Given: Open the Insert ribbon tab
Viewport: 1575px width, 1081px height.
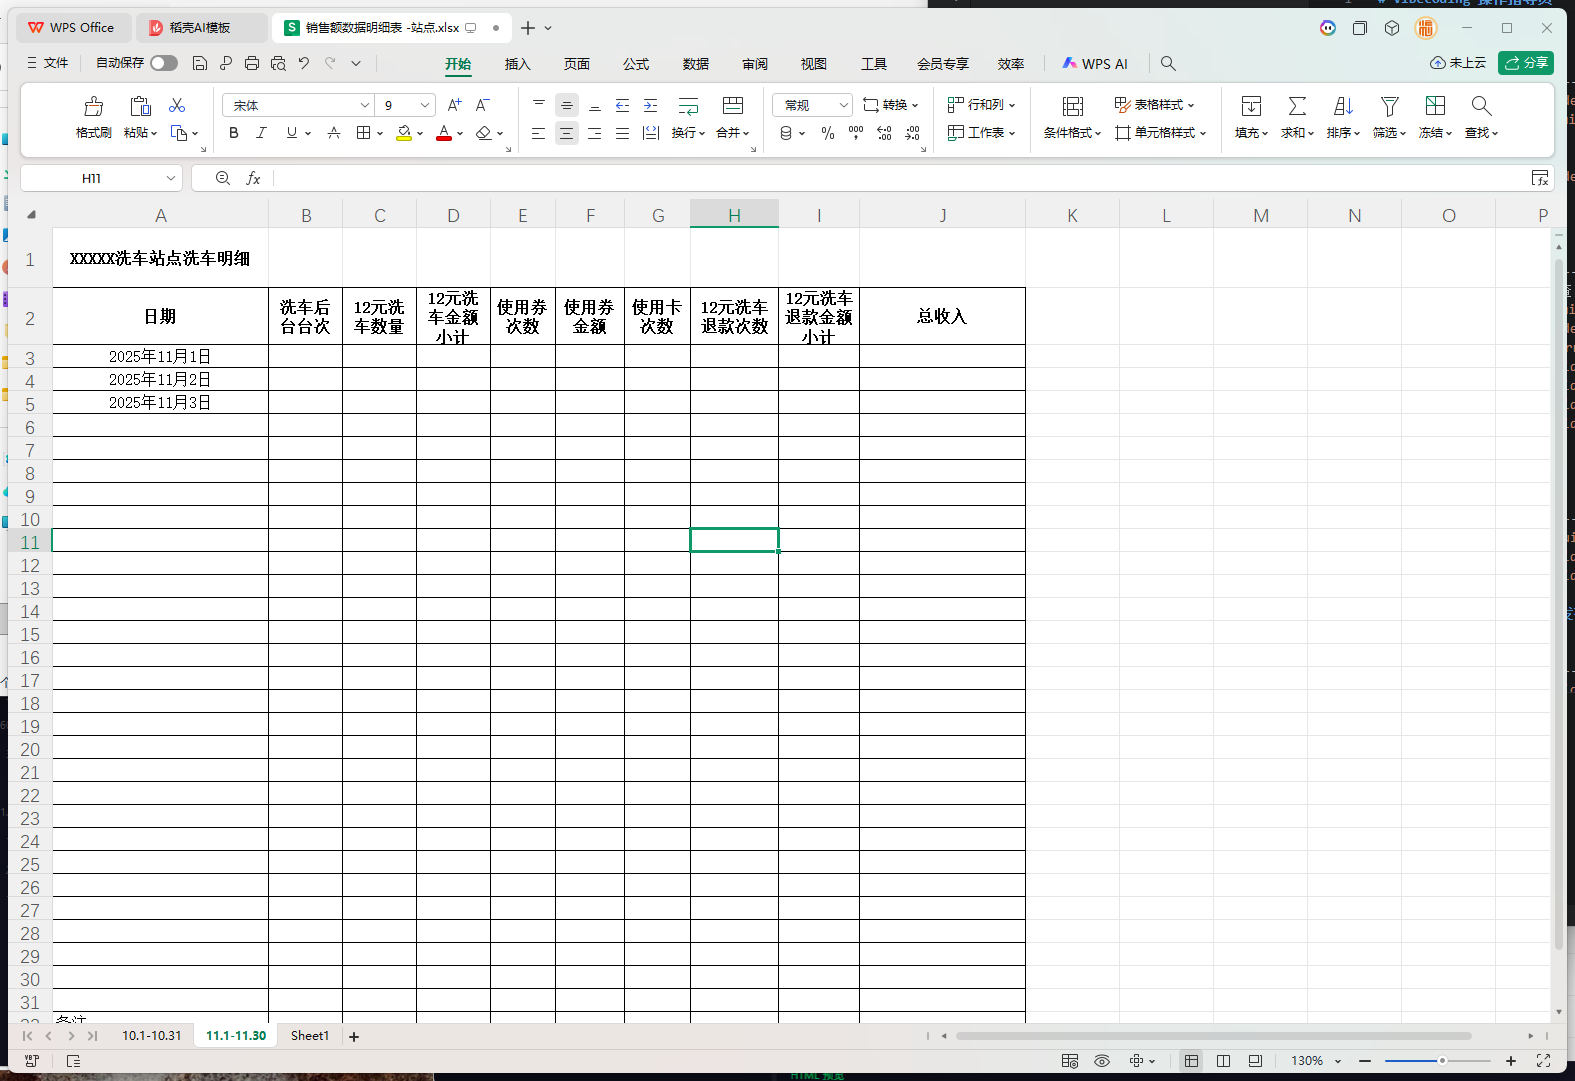Looking at the screenshot, I should [x=517, y=64].
